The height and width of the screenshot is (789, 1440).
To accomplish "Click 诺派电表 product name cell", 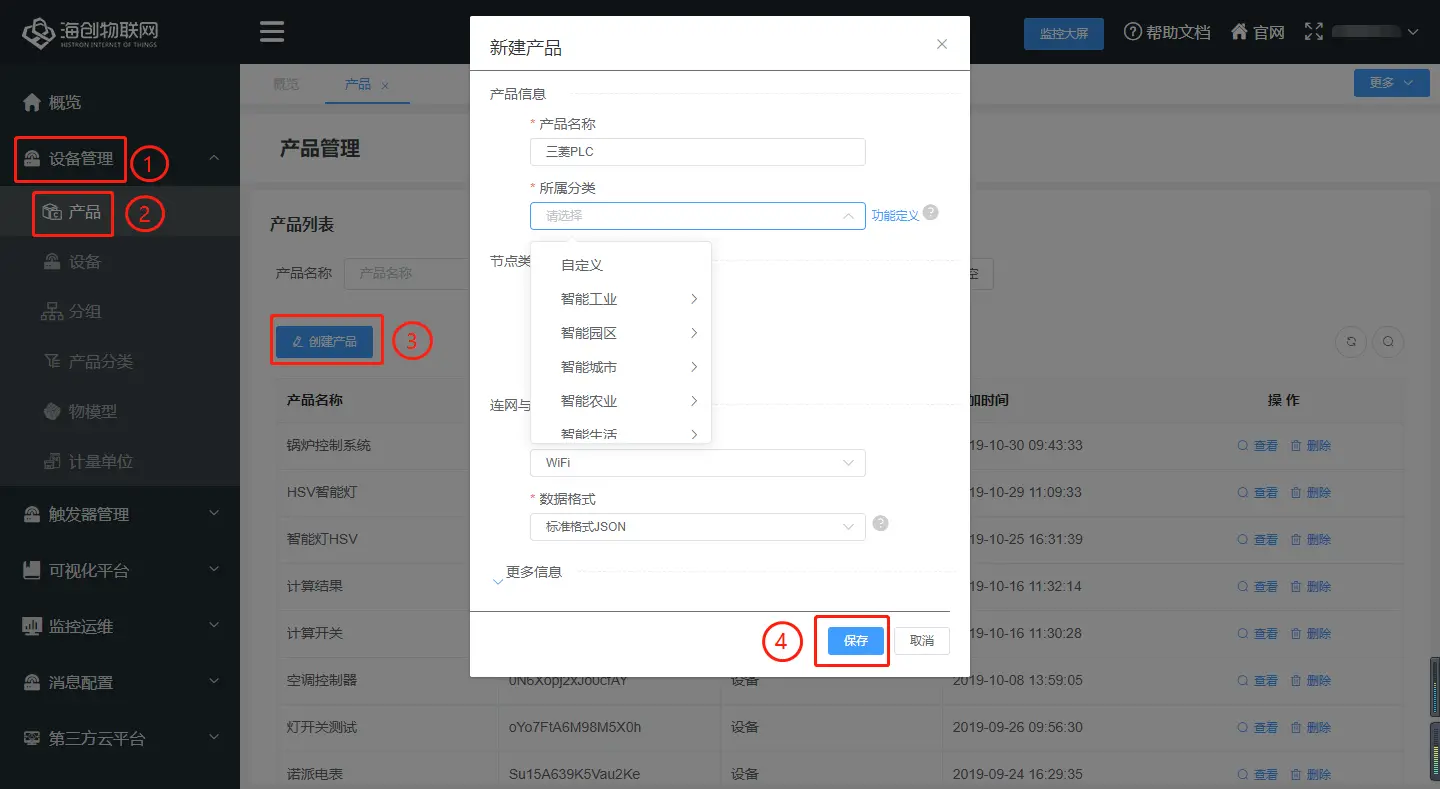I will tap(315, 774).
